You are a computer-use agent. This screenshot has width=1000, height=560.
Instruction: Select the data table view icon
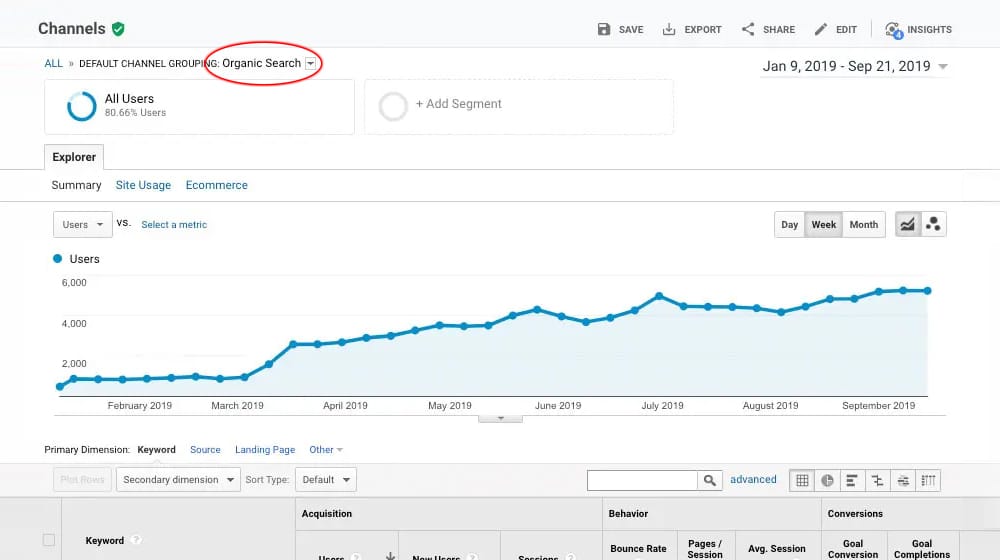(802, 480)
